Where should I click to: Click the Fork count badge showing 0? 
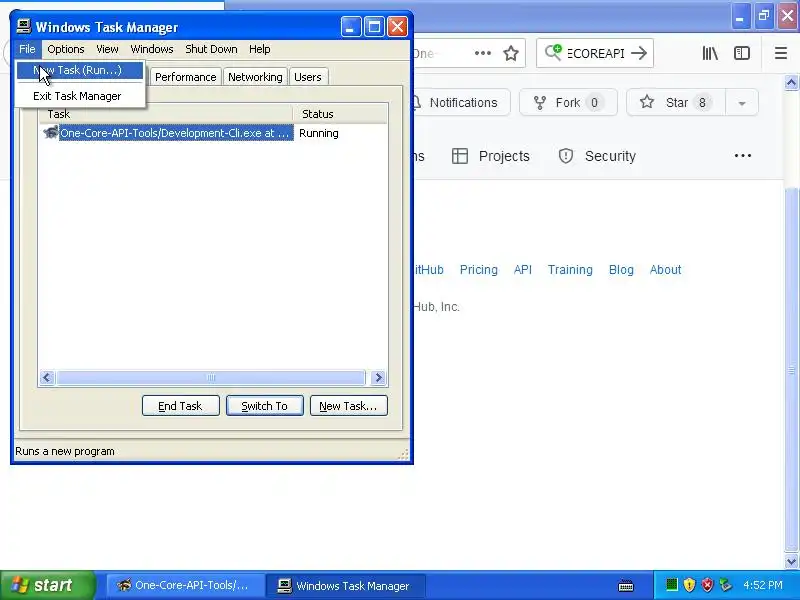coord(594,103)
